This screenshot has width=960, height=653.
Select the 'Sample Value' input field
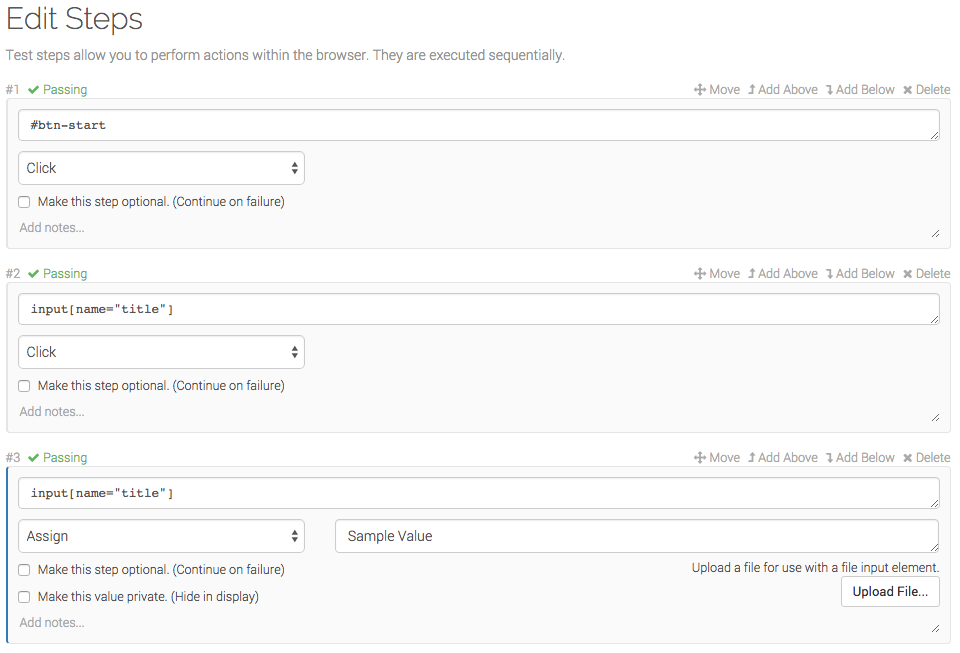636,536
